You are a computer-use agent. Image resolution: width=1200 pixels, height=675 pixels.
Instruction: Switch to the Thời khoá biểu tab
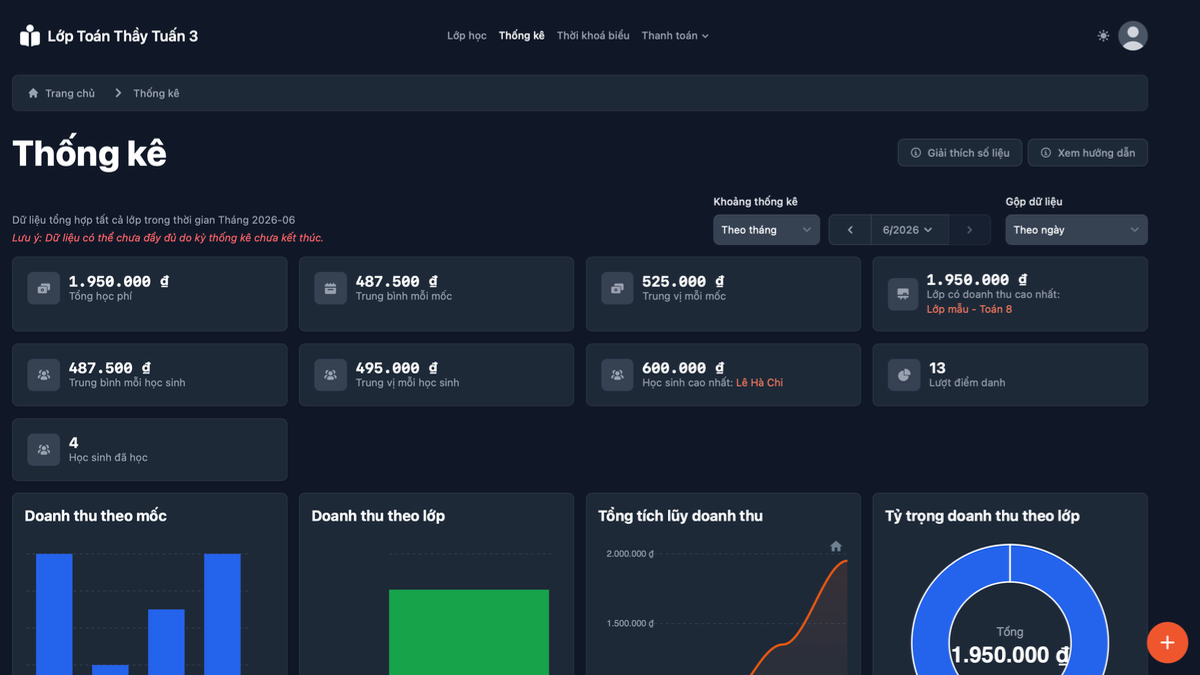(x=593, y=36)
